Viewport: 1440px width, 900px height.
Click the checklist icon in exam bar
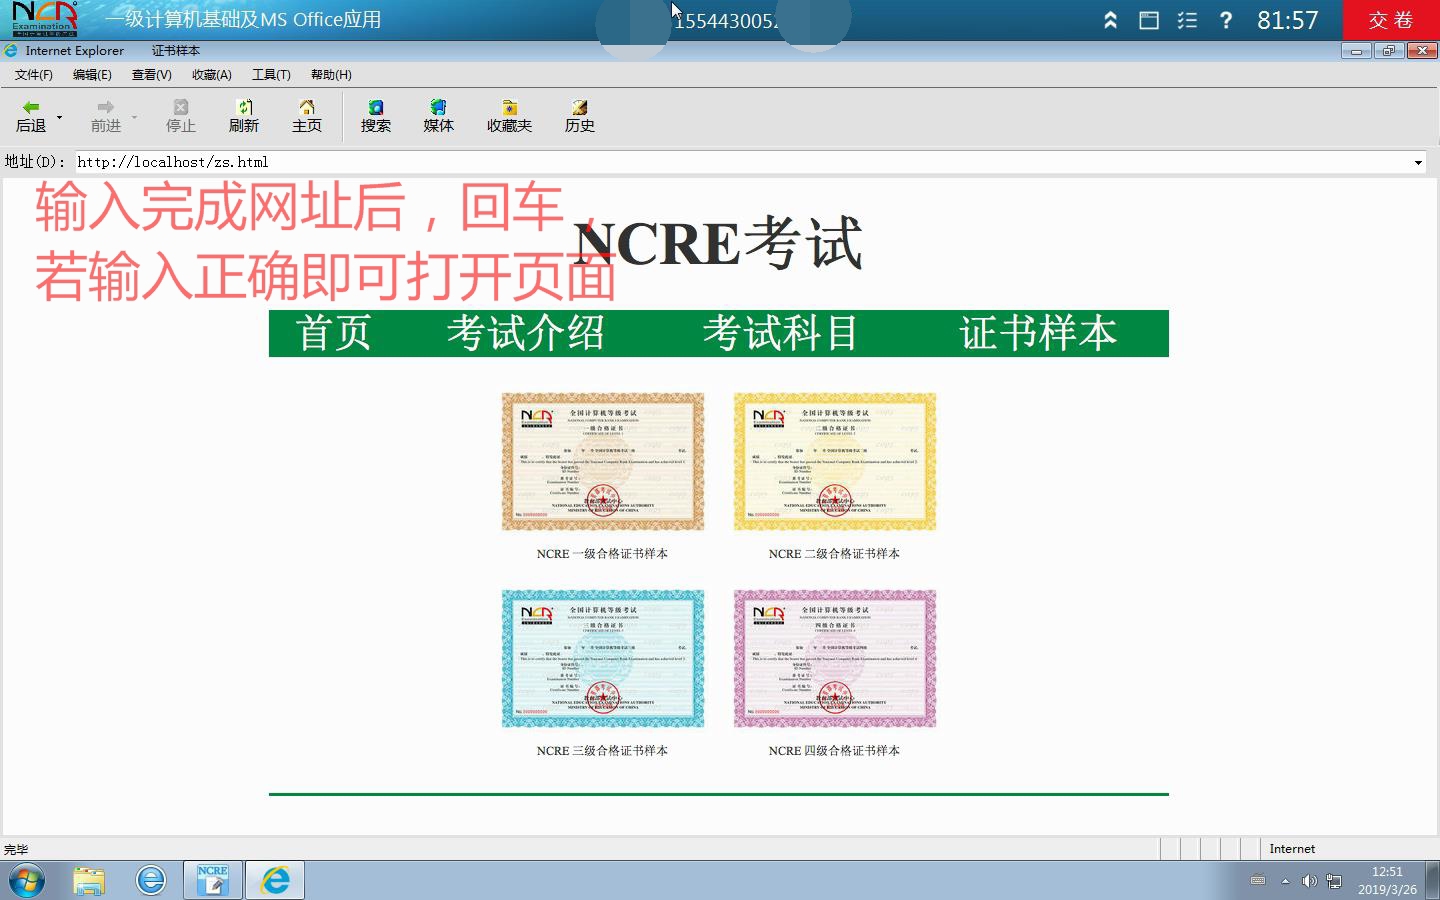pos(1188,20)
